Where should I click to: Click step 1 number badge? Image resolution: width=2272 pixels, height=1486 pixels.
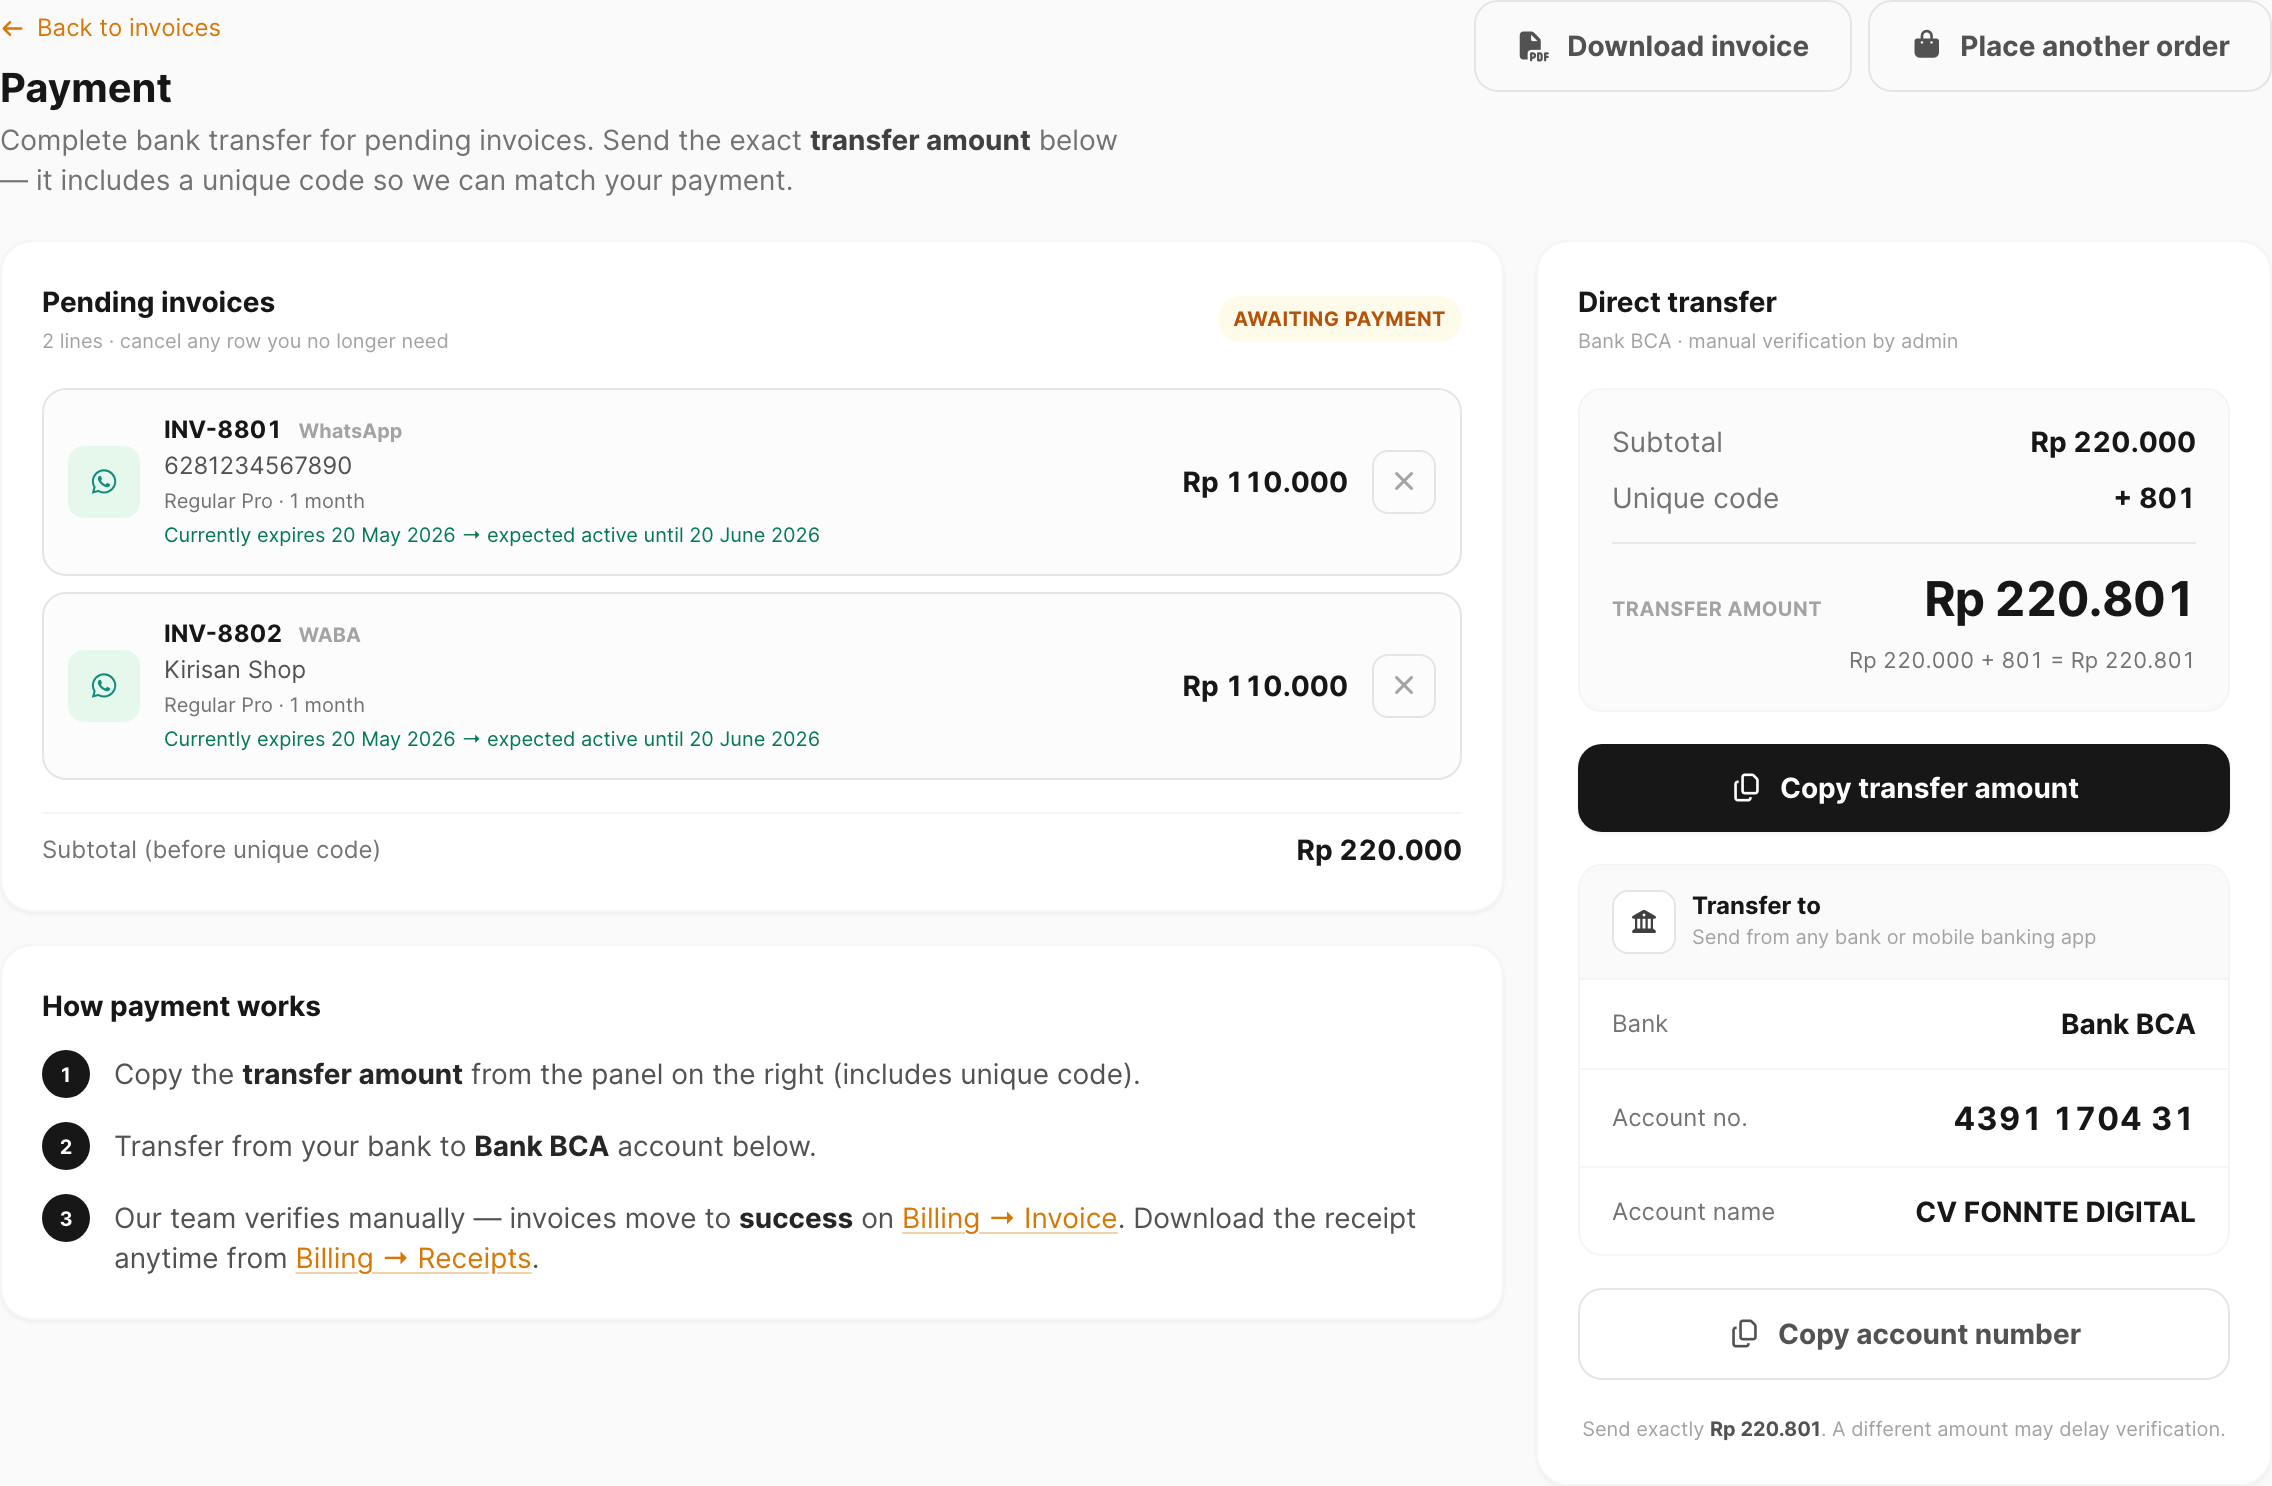point(66,1074)
